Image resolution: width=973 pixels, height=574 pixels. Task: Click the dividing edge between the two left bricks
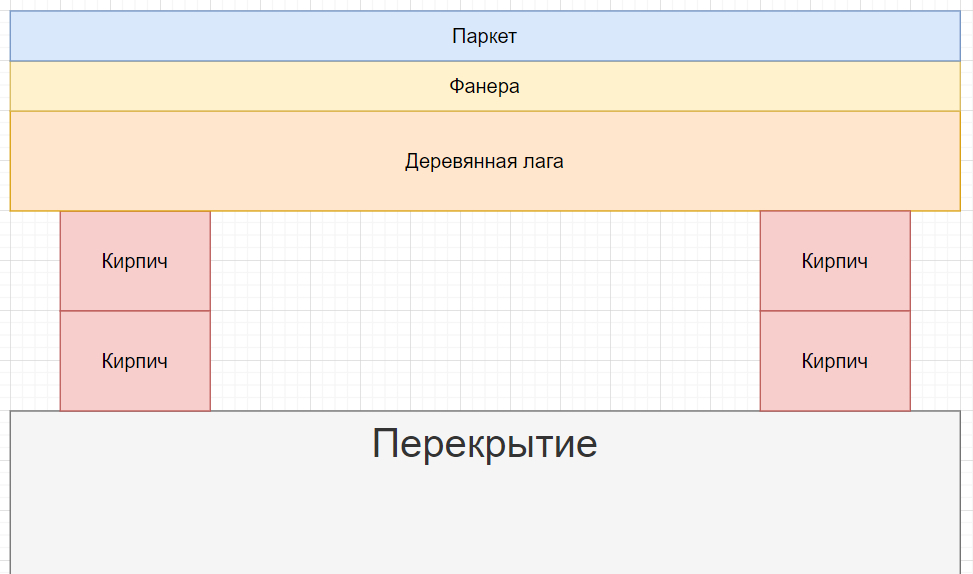(x=135, y=311)
